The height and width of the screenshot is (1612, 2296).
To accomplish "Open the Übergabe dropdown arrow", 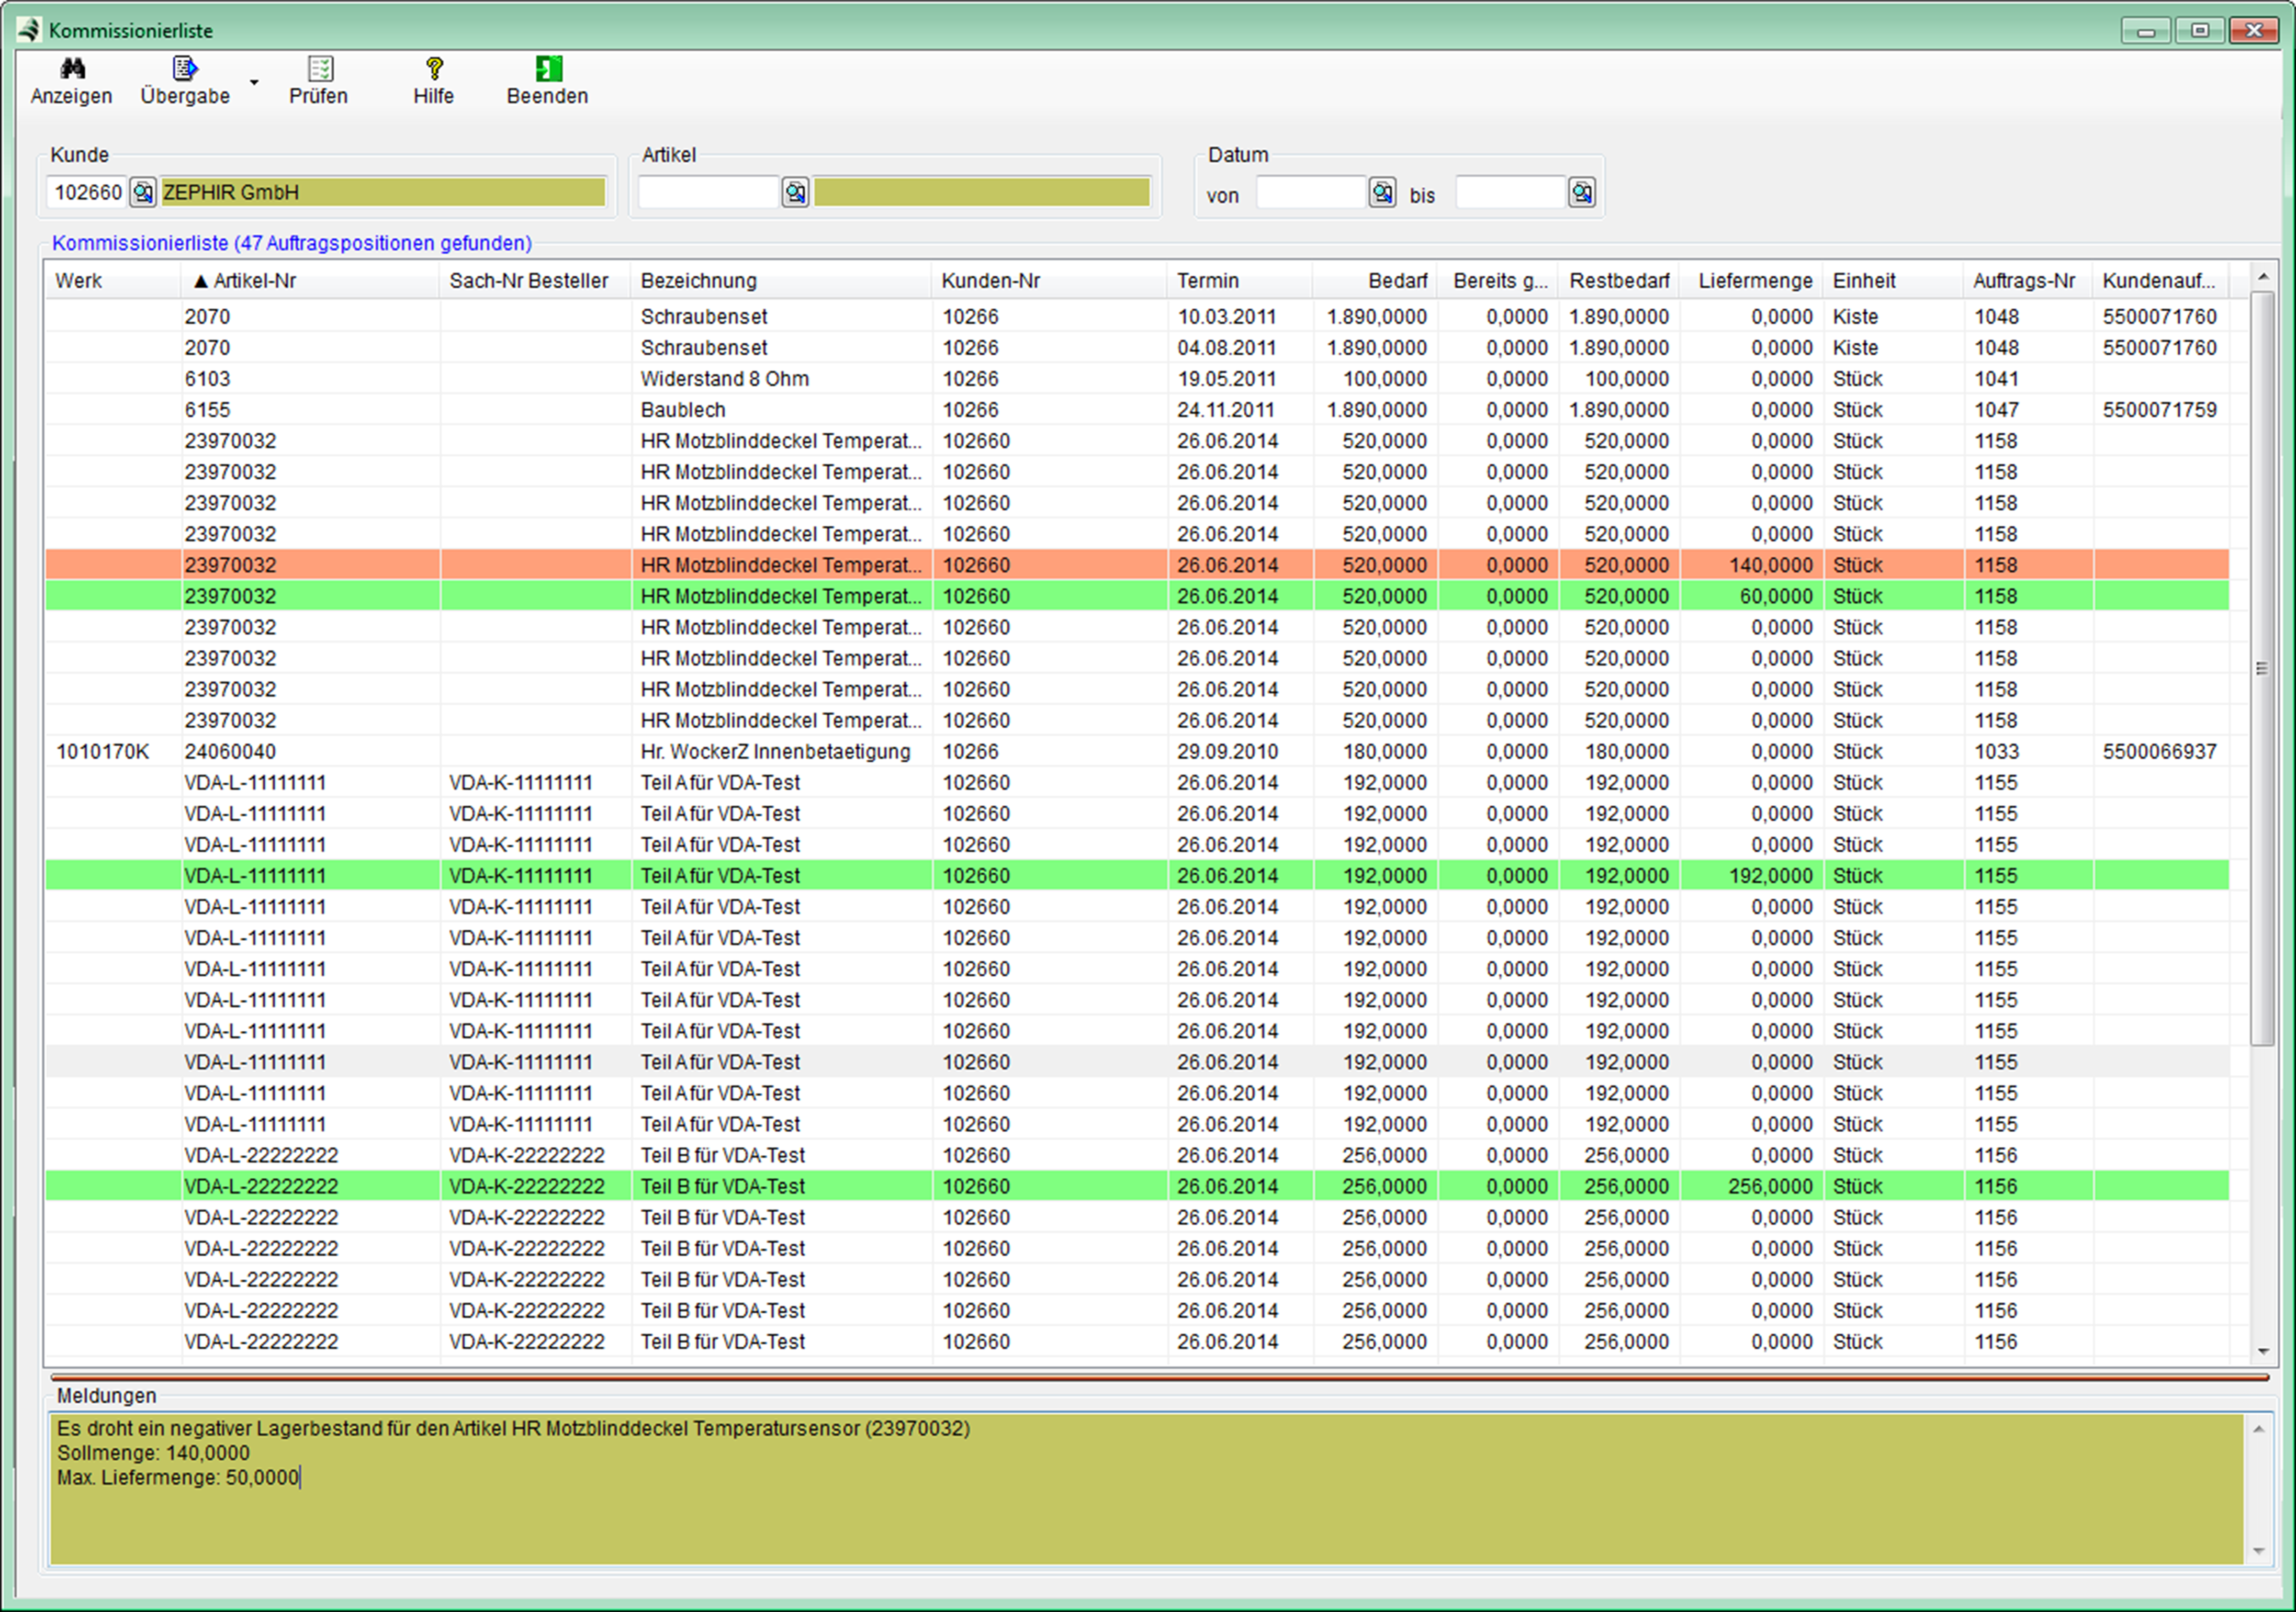I will click(x=254, y=83).
